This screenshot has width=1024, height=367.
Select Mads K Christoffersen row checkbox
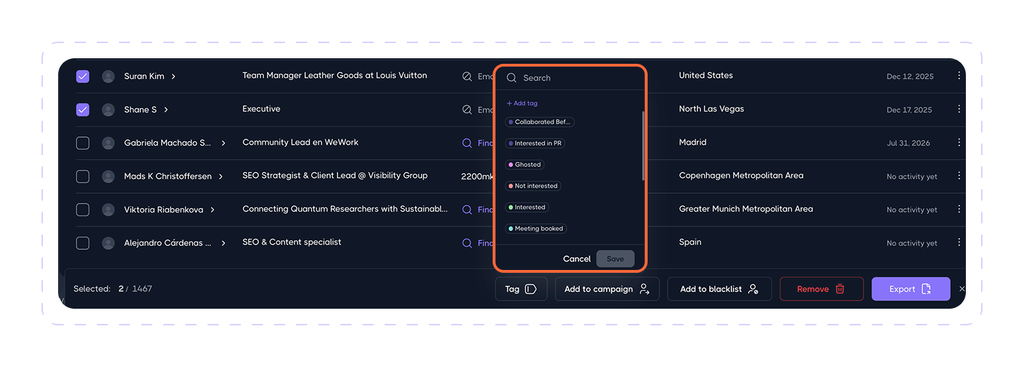tap(82, 176)
